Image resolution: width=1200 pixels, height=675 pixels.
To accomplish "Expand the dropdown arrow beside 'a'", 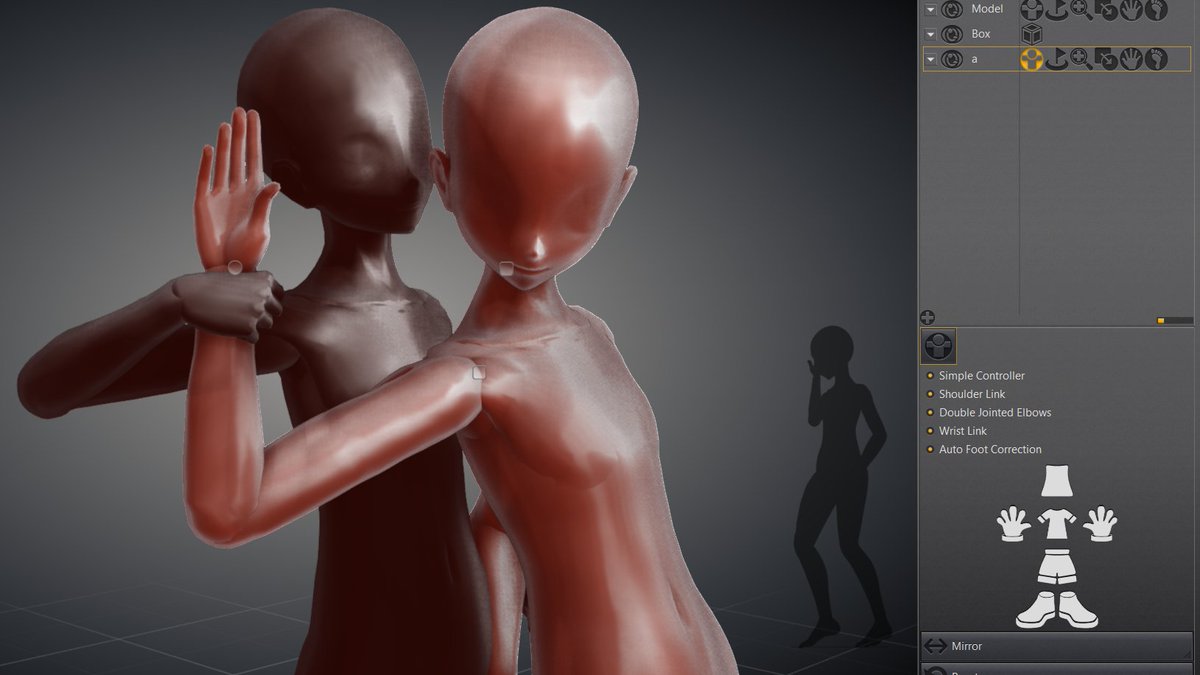I will pyautogui.click(x=930, y=59).
